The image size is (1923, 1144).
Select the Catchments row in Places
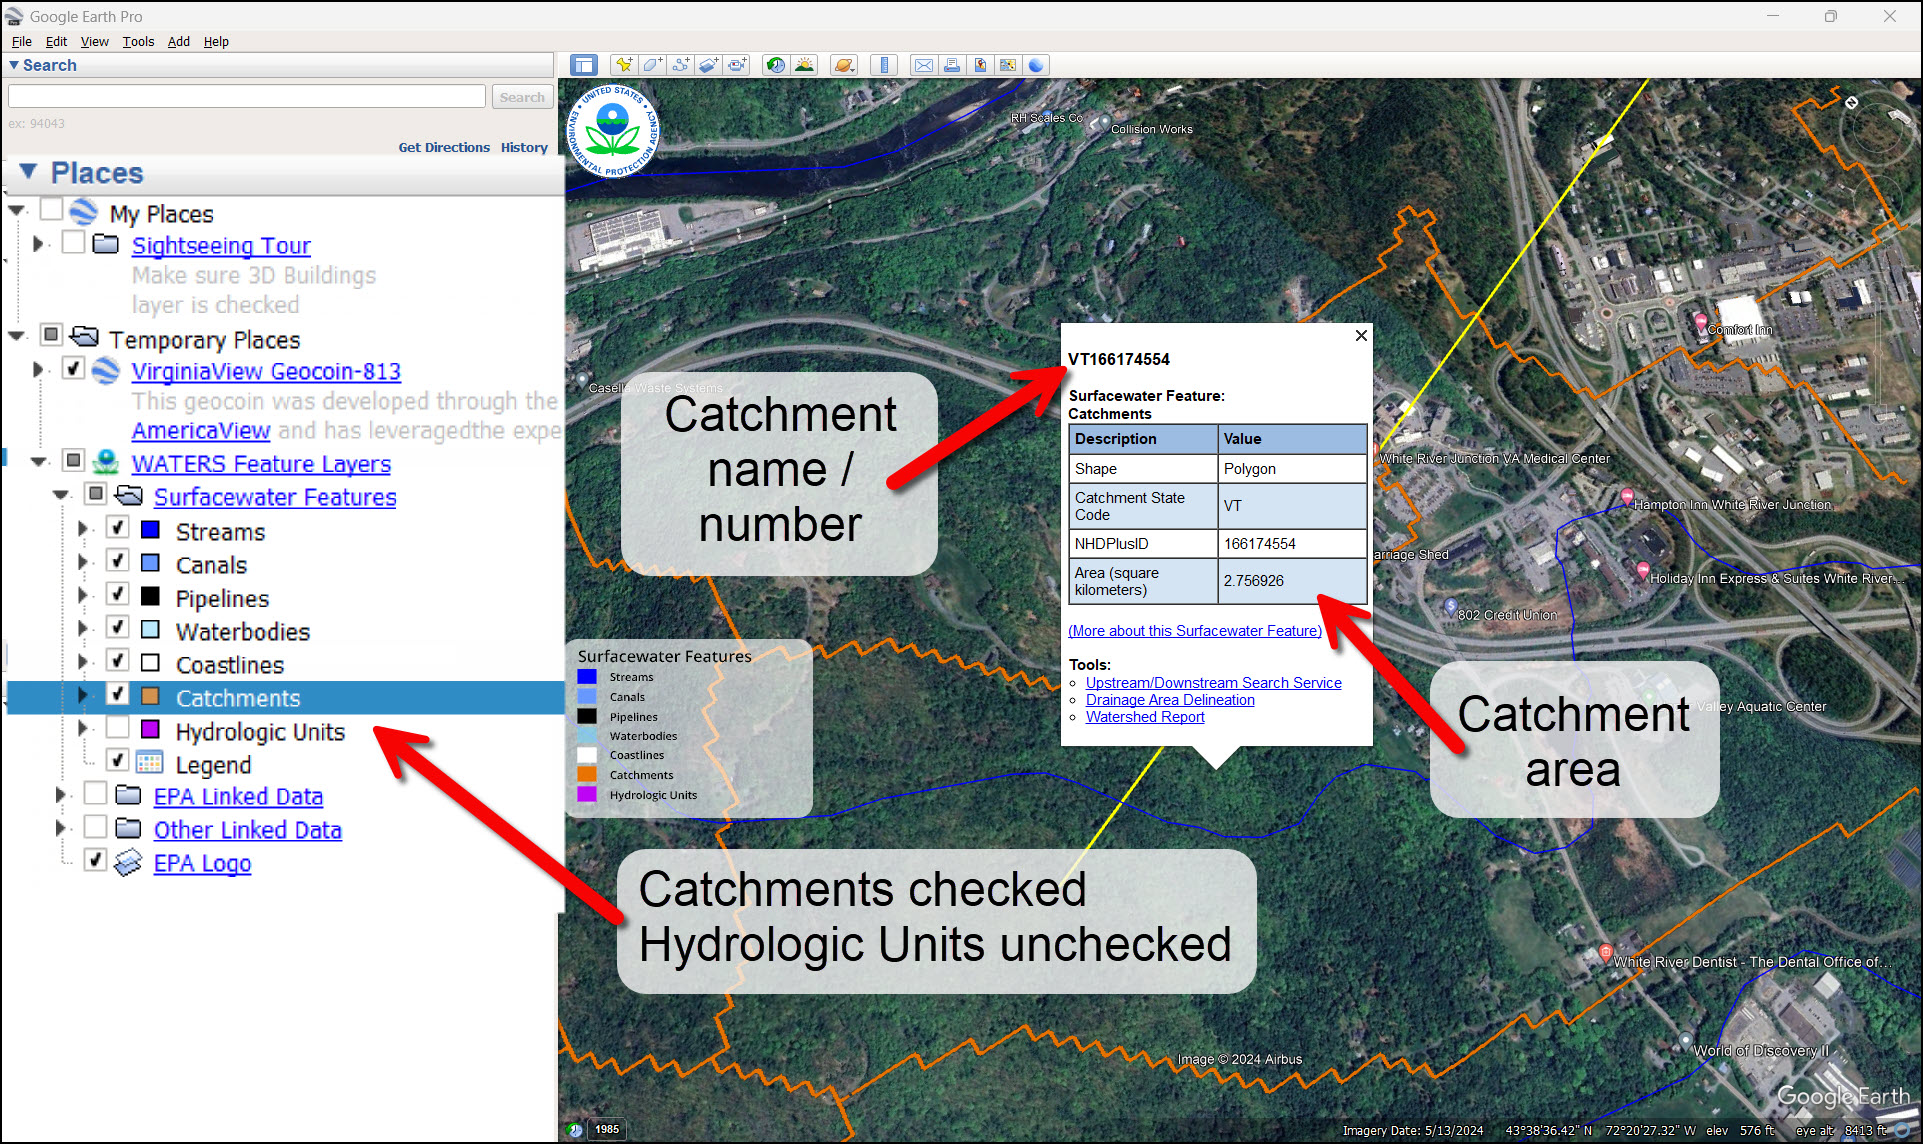(285, 697)
